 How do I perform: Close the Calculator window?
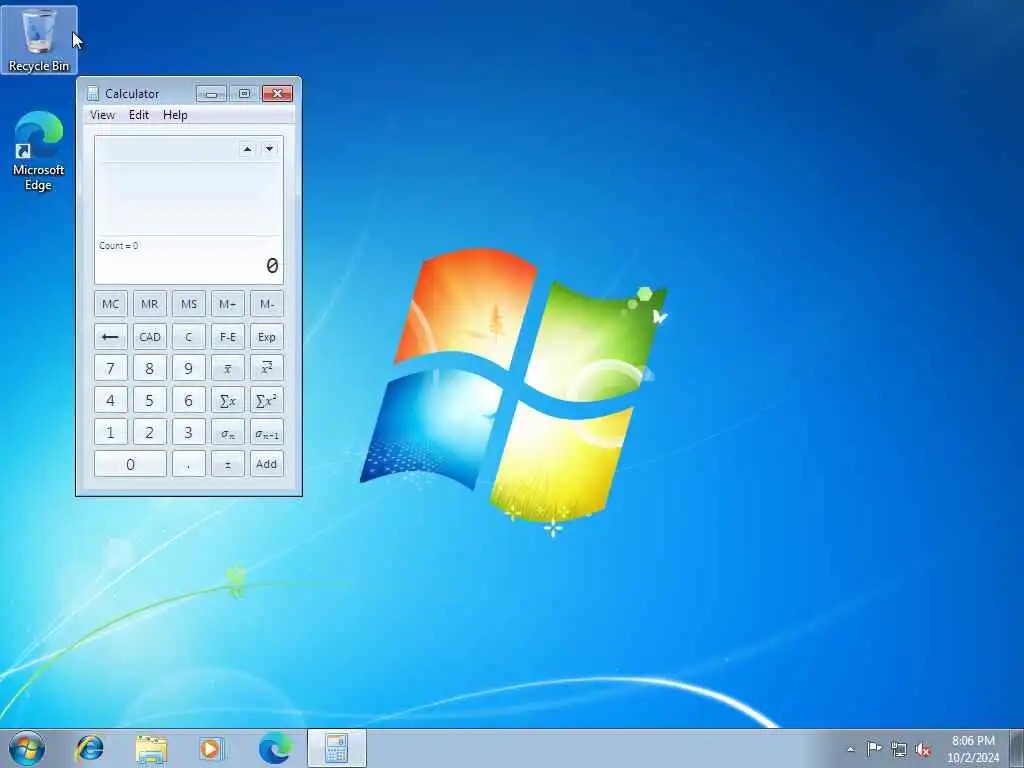tap(278, 94)
